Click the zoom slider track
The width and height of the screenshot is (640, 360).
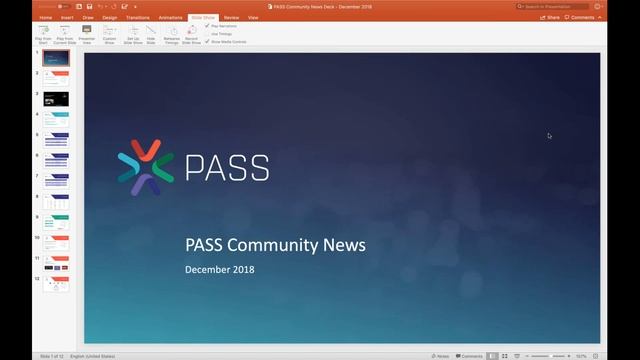(x=548, y=356)
